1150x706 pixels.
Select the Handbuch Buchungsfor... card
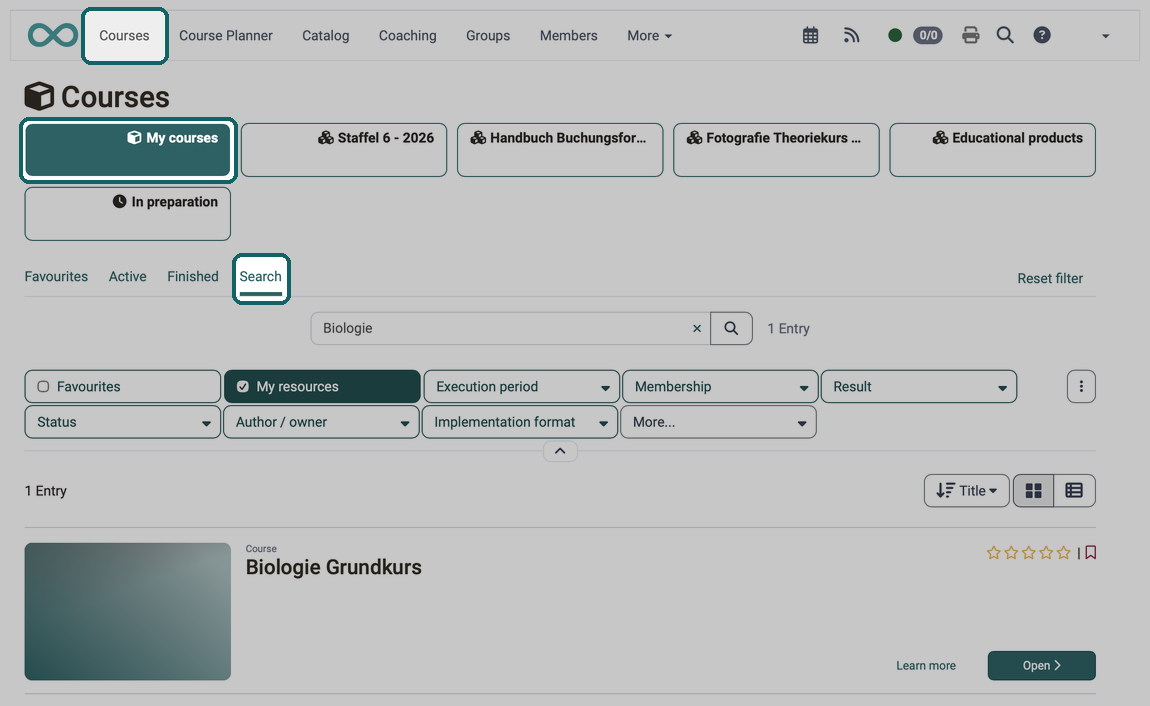click(560, 150)
